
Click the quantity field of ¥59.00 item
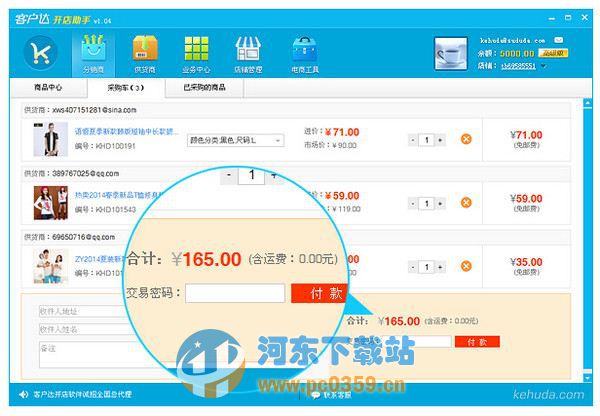[426, 204]
